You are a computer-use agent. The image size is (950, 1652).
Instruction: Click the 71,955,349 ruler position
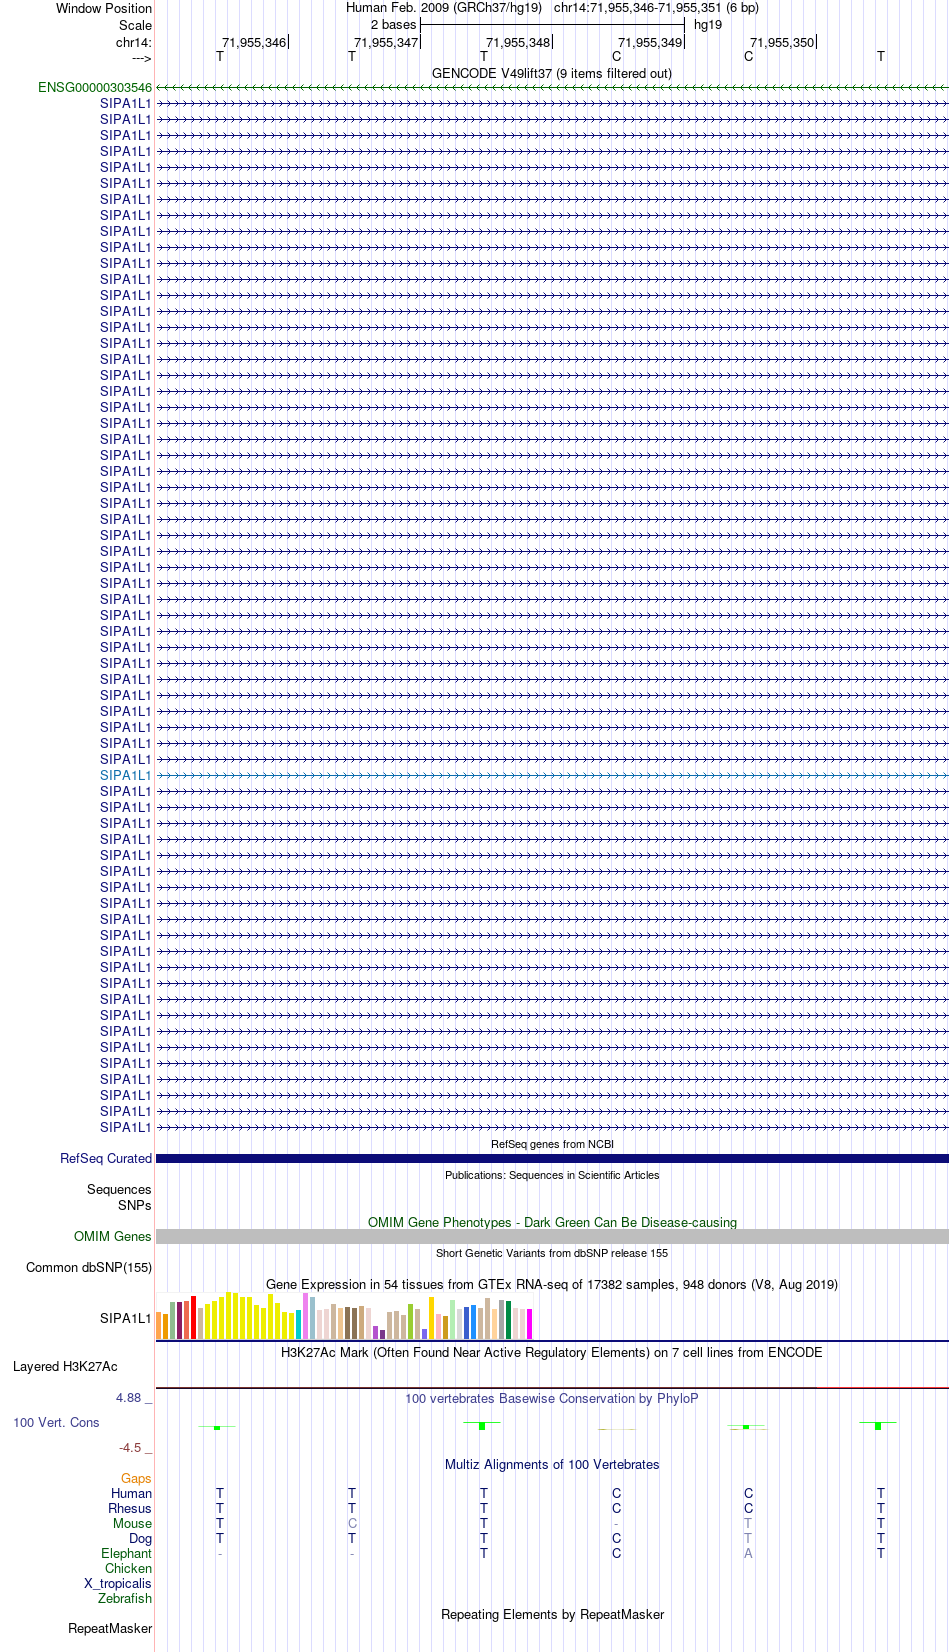tap(650, 43)
